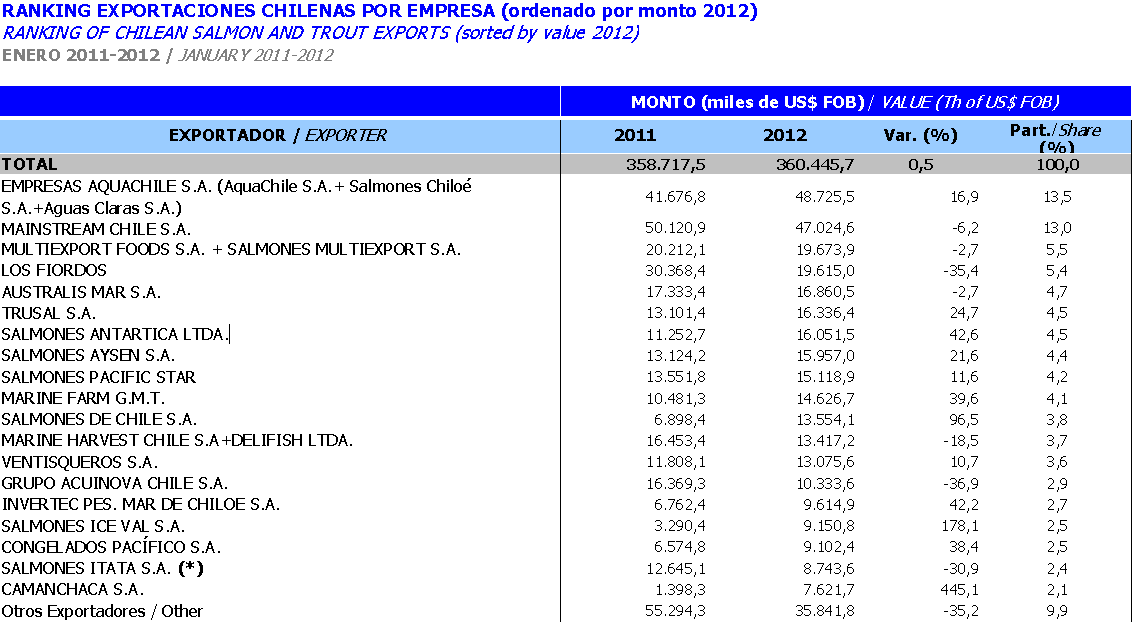Screen dimensions: 1132x627
Task: Click the ENERO 2011-2012 date line
Action: [167, 55]
